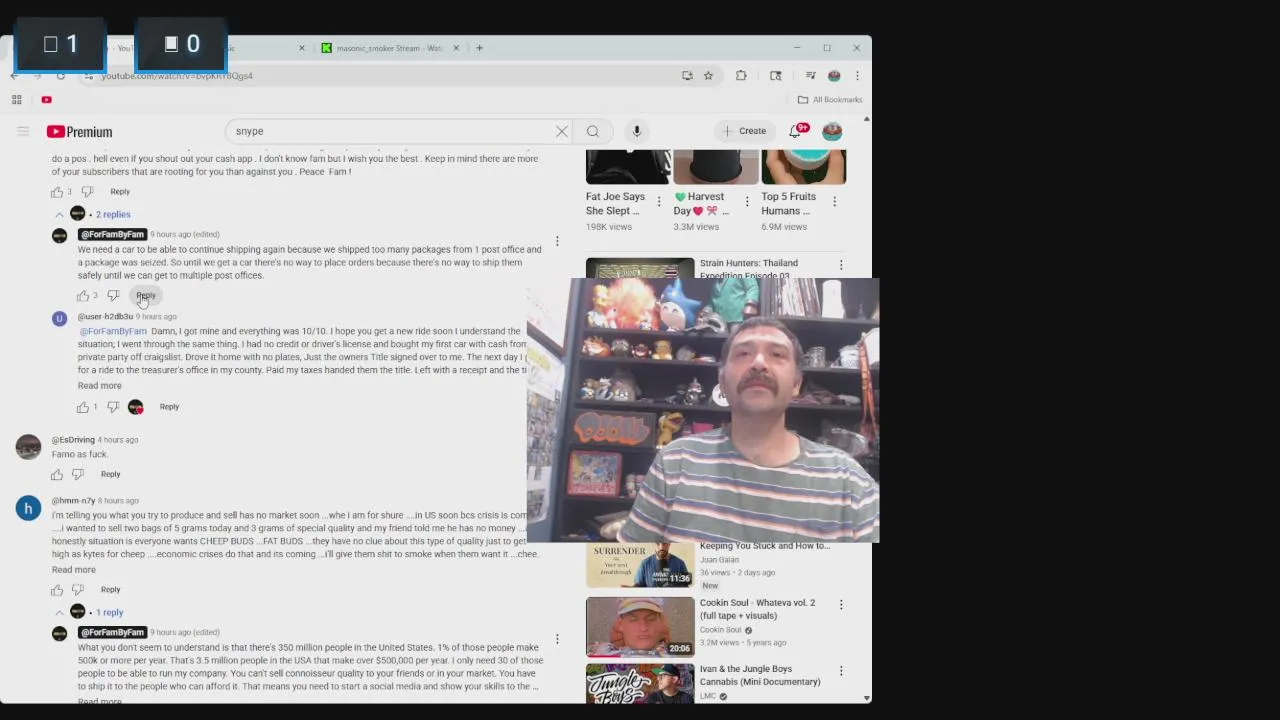Viewport: 1280px width, 720px height.
Task: Bookmark this page with the star icon
Action: pyautogui.click(x=708, y=75)
